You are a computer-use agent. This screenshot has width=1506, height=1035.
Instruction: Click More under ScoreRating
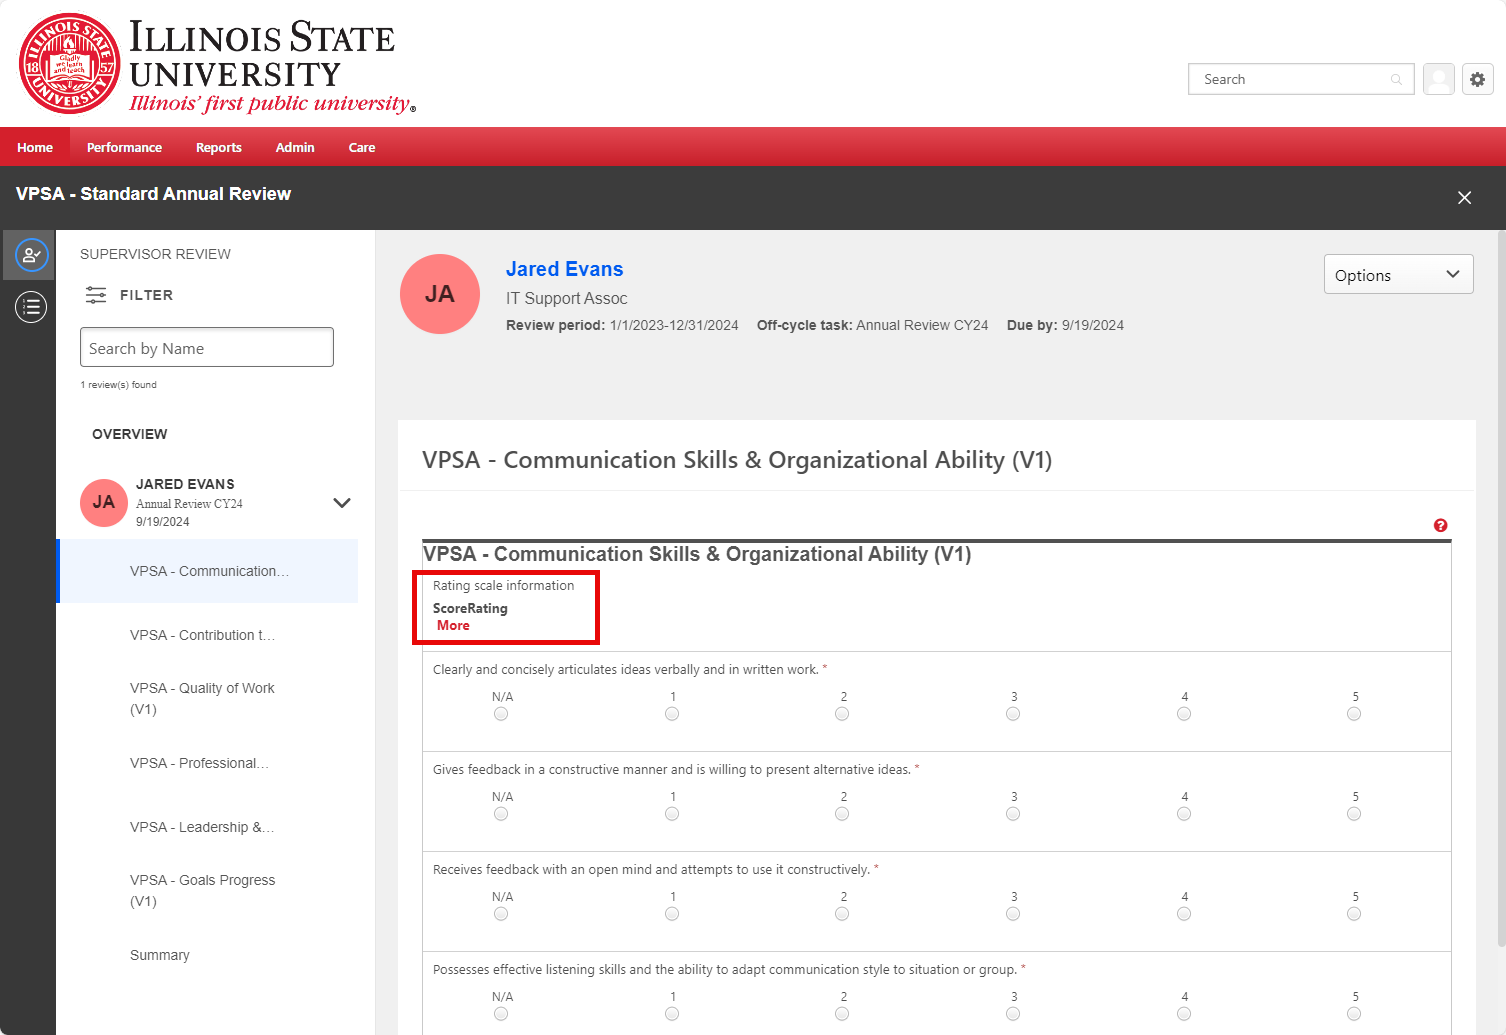click(453, 625)
